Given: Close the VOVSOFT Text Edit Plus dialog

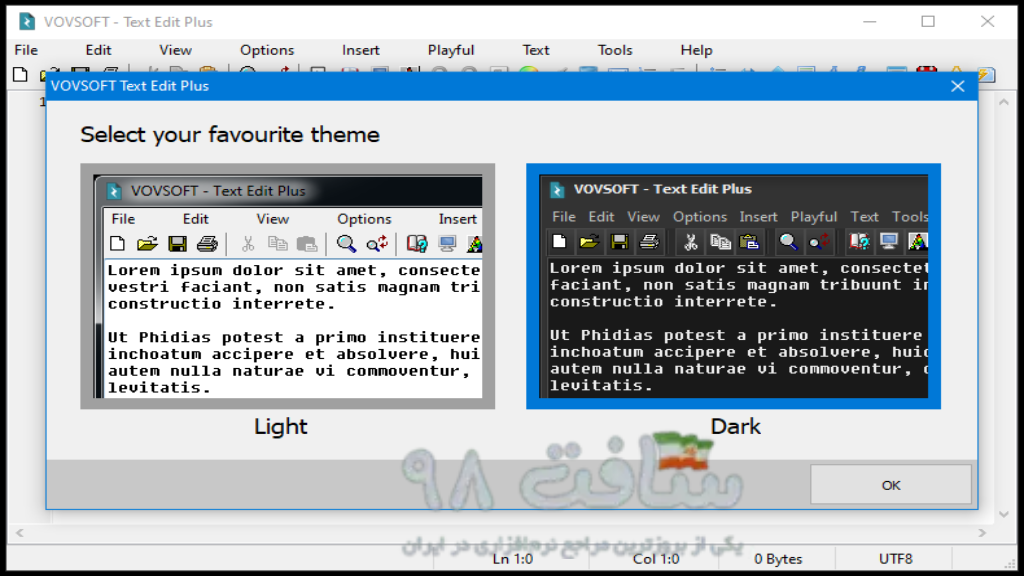Looking at the screenshot, I should [957, 86].
